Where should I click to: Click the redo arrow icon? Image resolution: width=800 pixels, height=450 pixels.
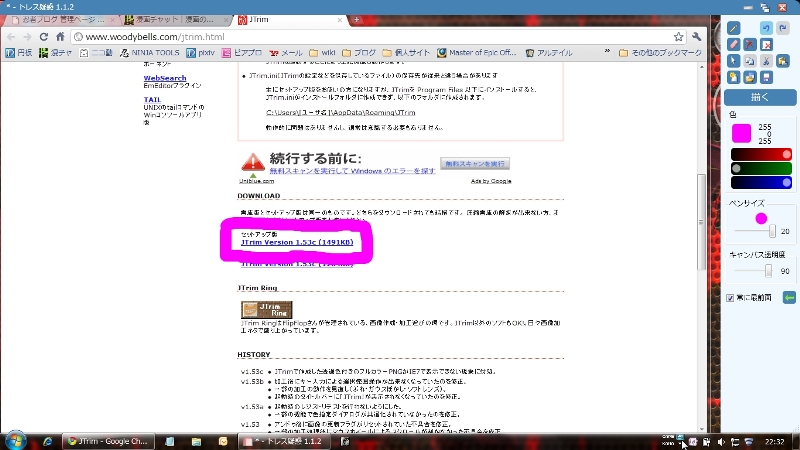[x=783, y=29]
